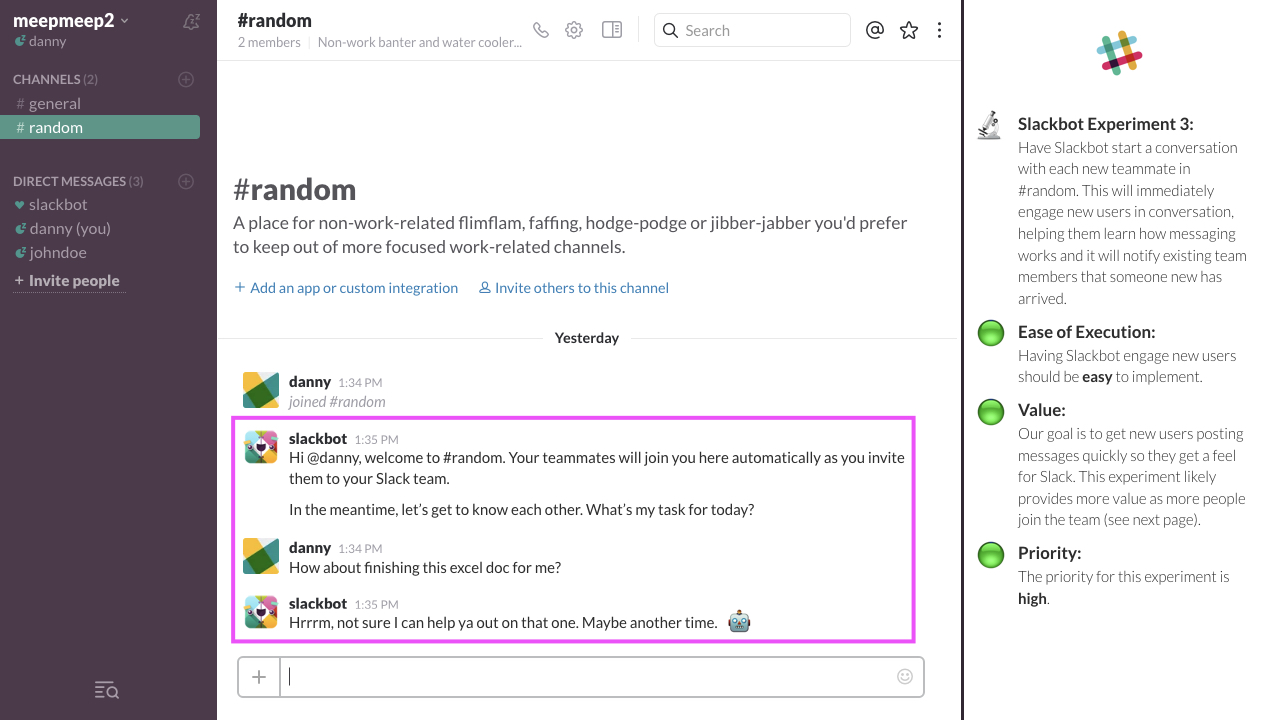Viewport: 1280px width, 720px height.
Task: Click the CHANNELS (2) header
Action: (x=55, y=79)
